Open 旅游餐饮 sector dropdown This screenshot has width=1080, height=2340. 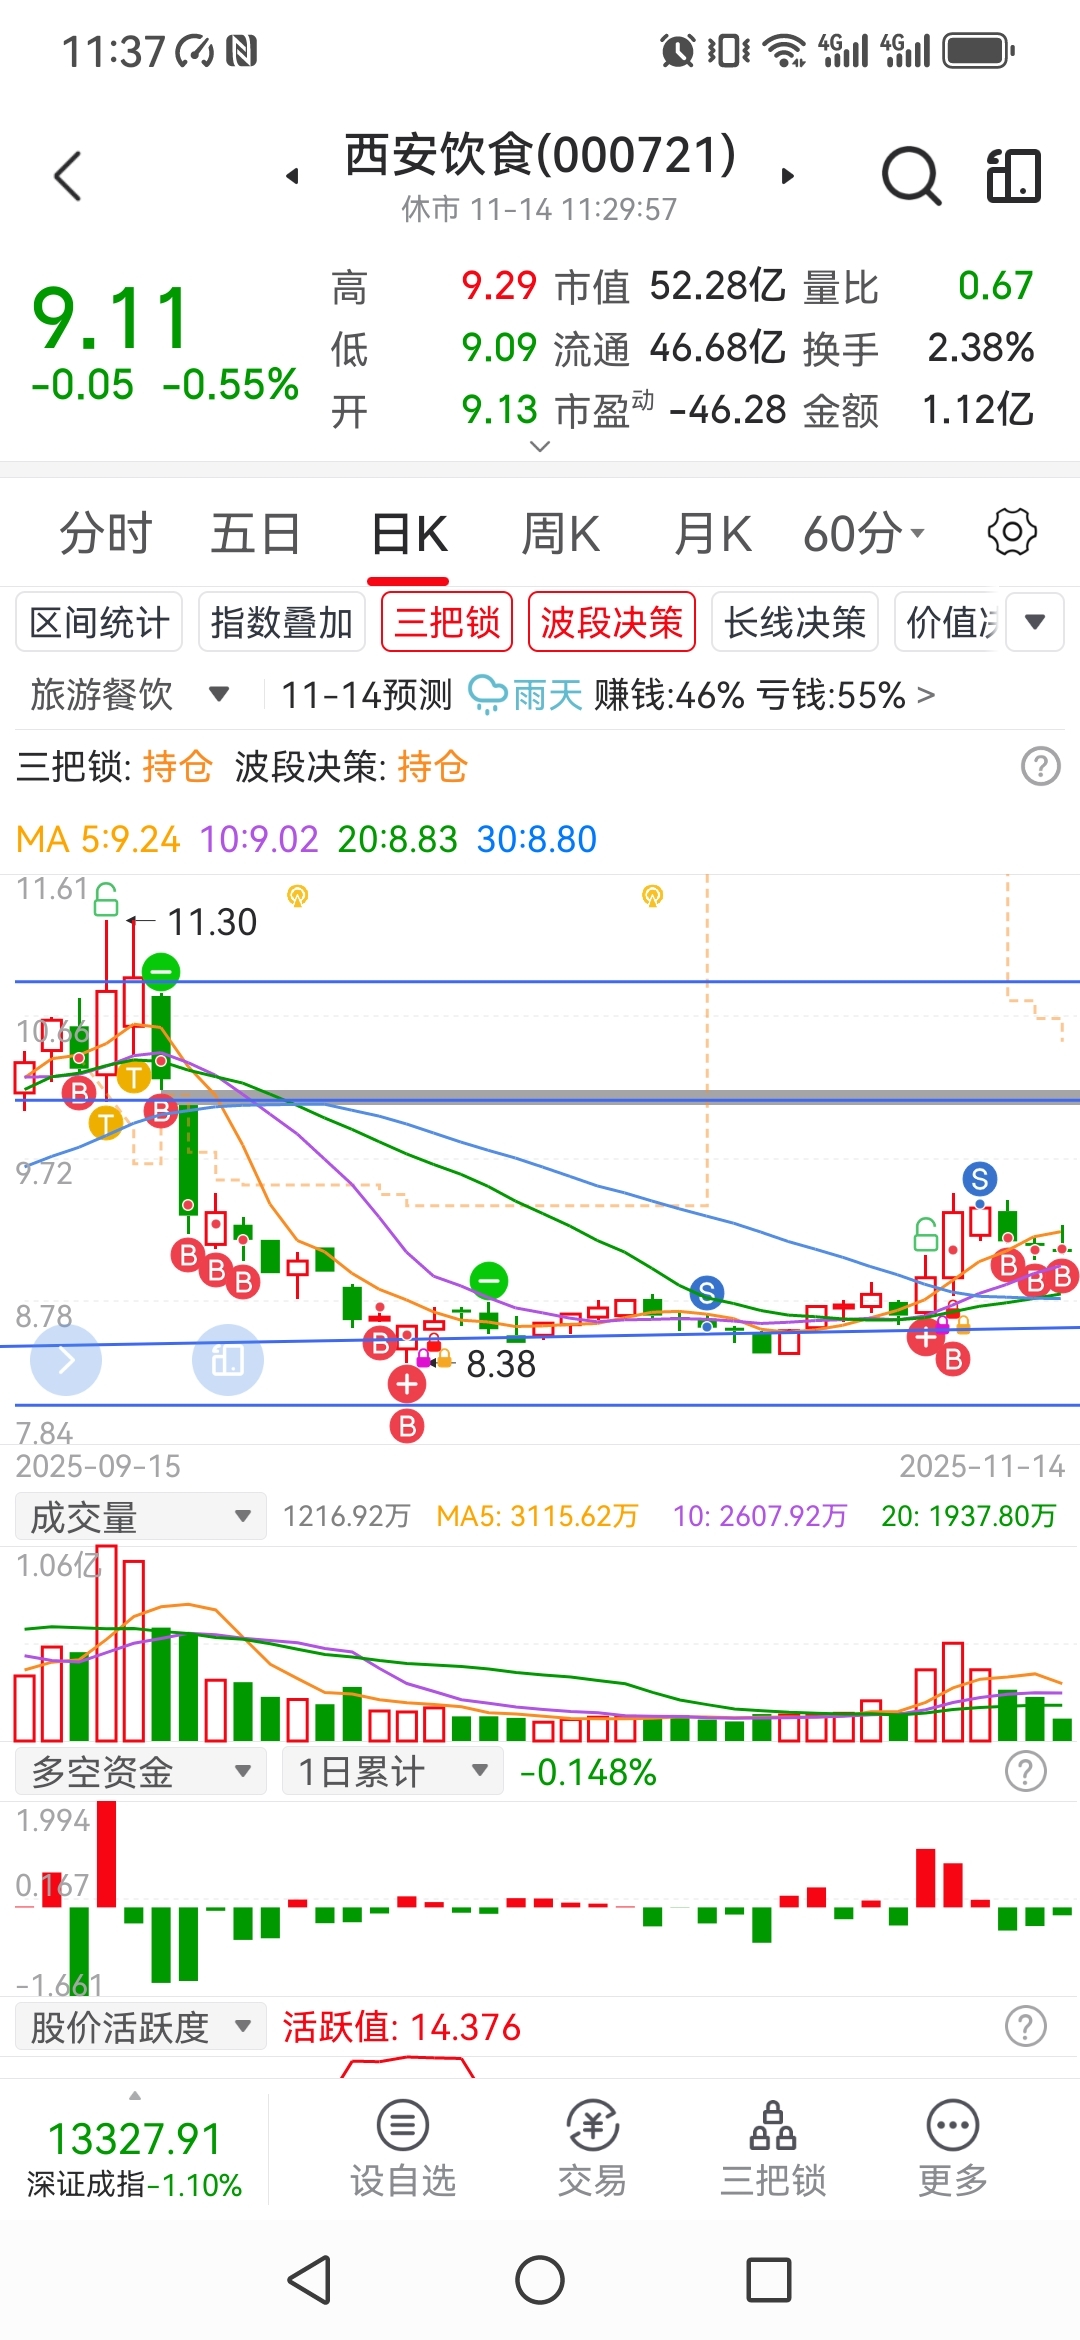[x=130, y=694]
